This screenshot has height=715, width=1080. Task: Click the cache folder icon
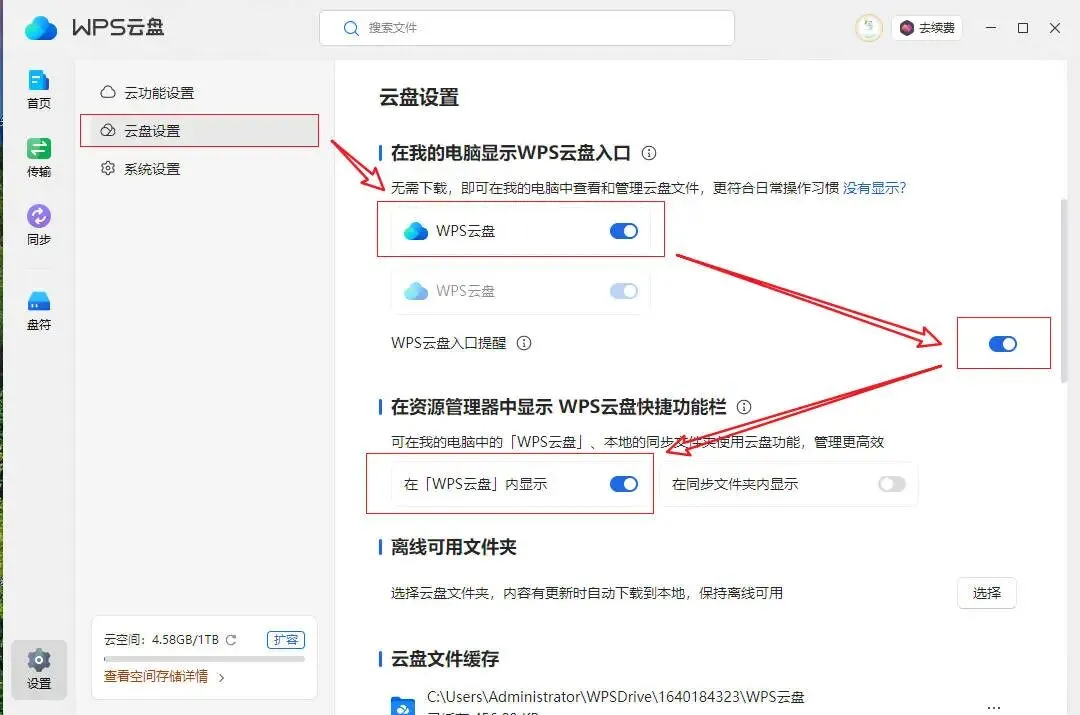[x=403, y=705]
